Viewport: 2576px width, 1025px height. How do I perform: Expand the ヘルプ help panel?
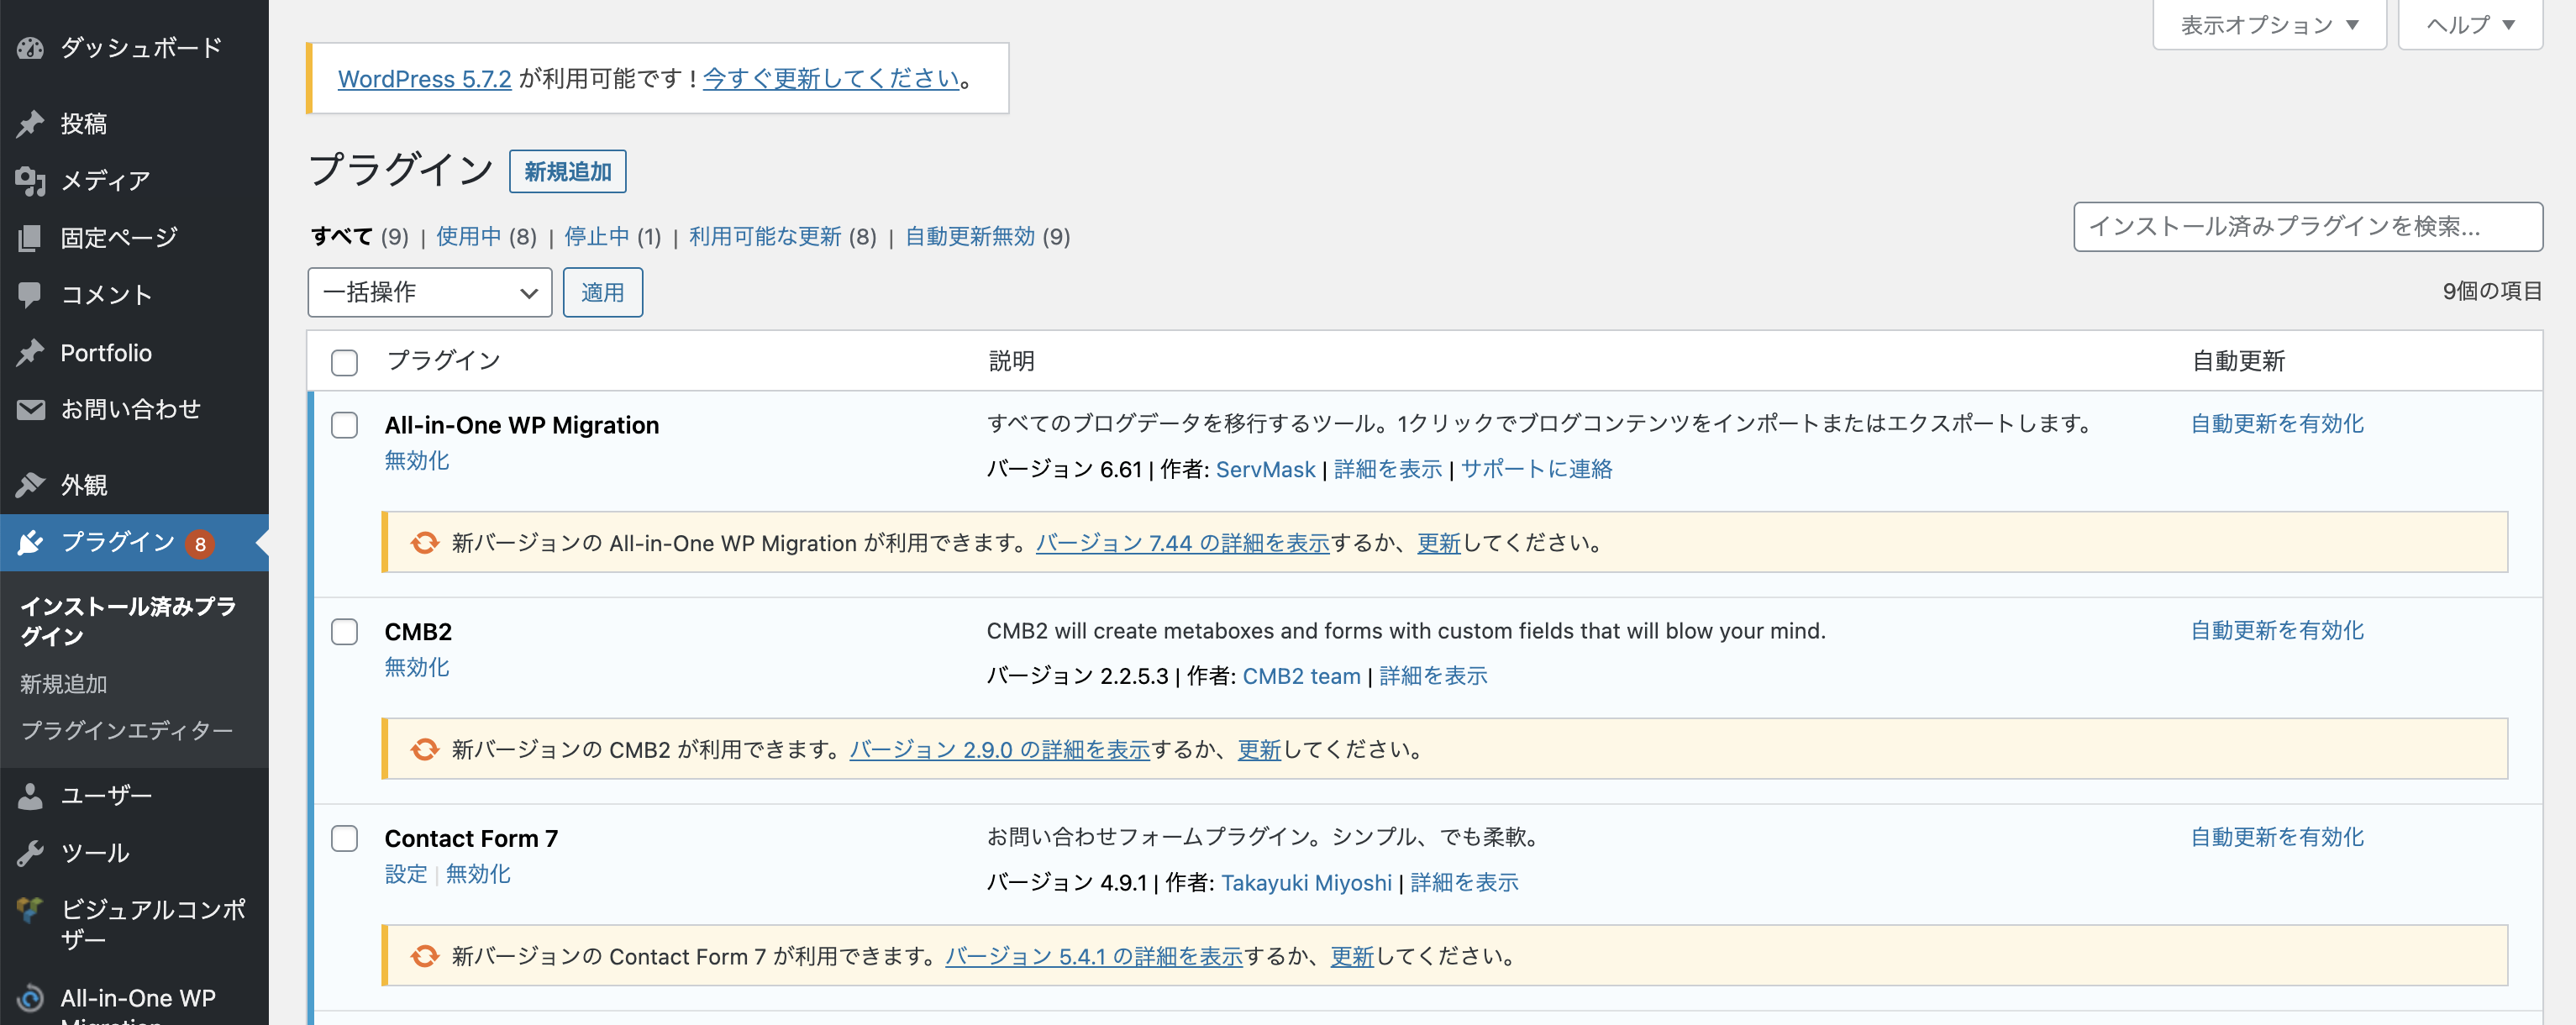[x=2469, y=25]
